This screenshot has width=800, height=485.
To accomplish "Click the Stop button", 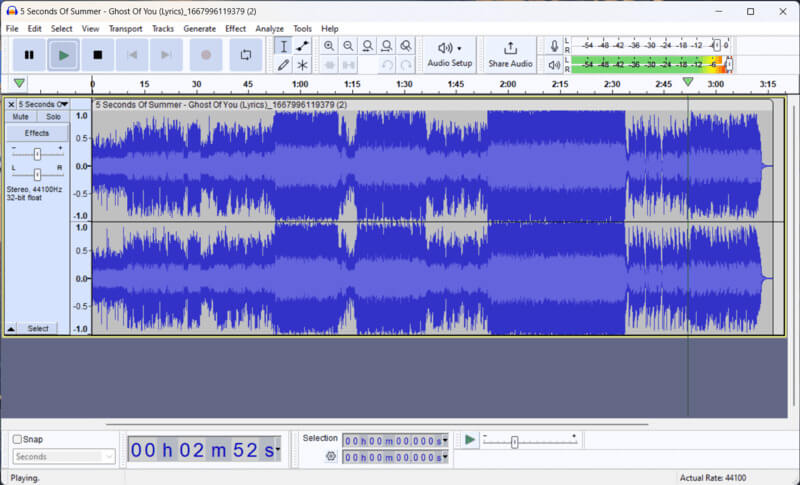I will click(x=97, y=55).
